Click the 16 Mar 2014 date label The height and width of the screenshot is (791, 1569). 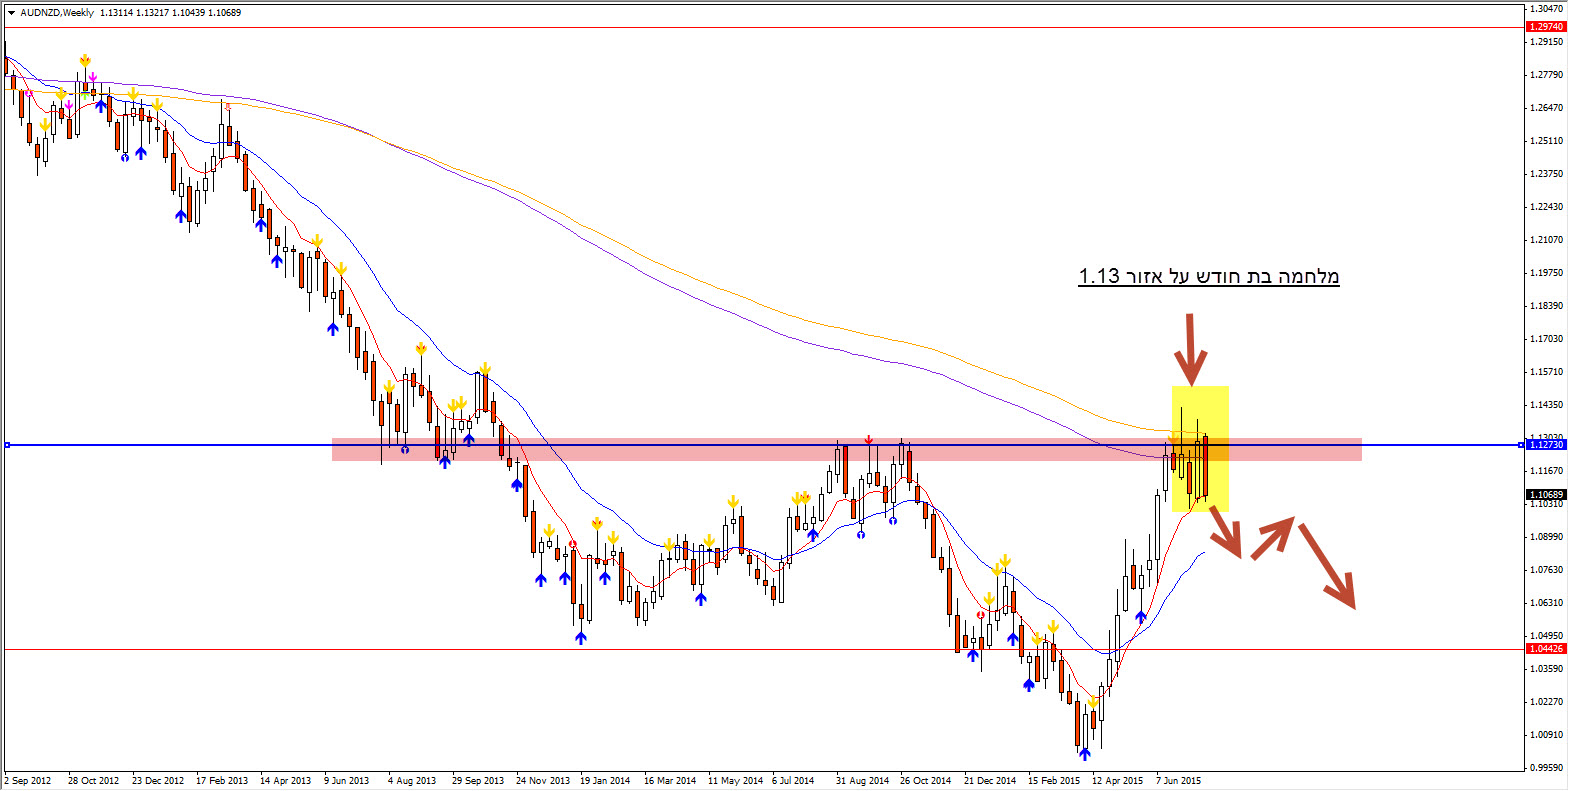click(670, 780)
